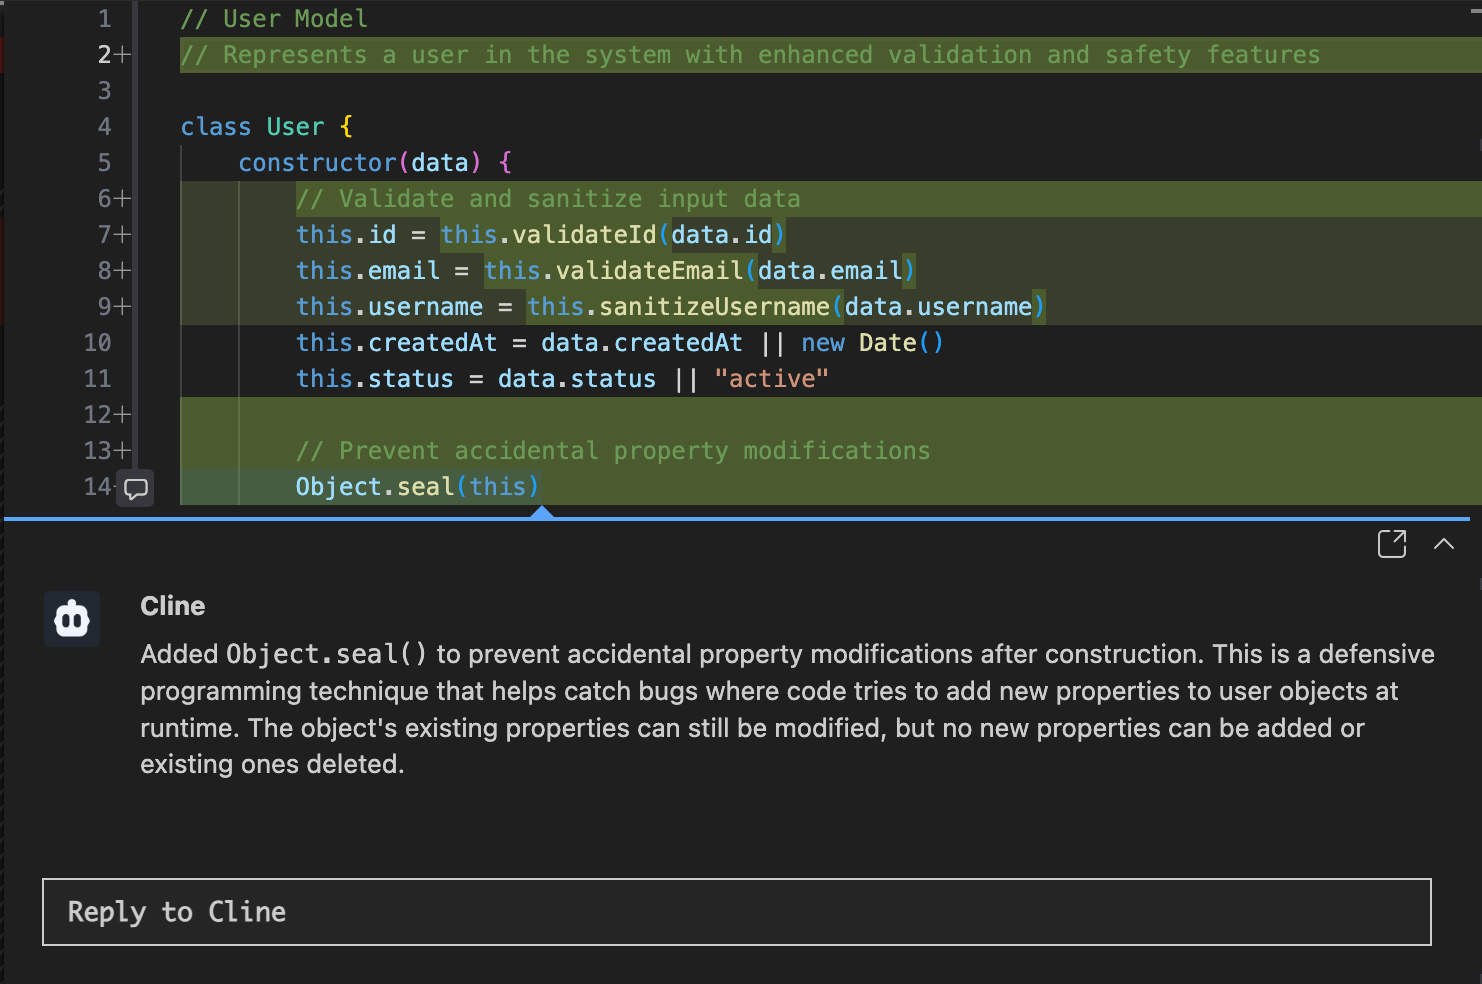Click the plus glyph beside line 9

click(x=122, y=307)
